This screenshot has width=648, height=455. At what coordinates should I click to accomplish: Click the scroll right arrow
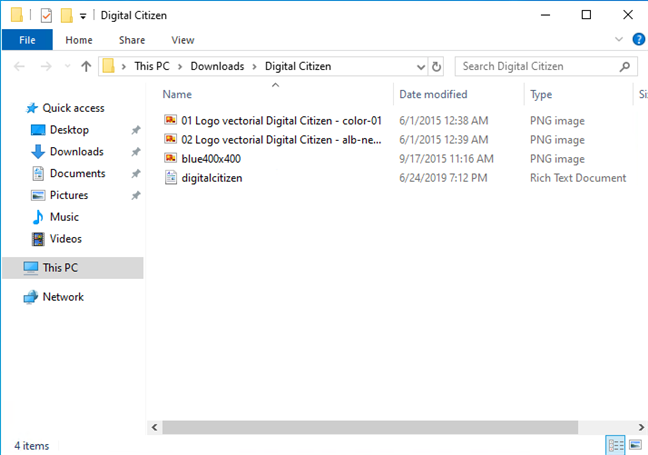pyautogui.click(x=641, y=427)
